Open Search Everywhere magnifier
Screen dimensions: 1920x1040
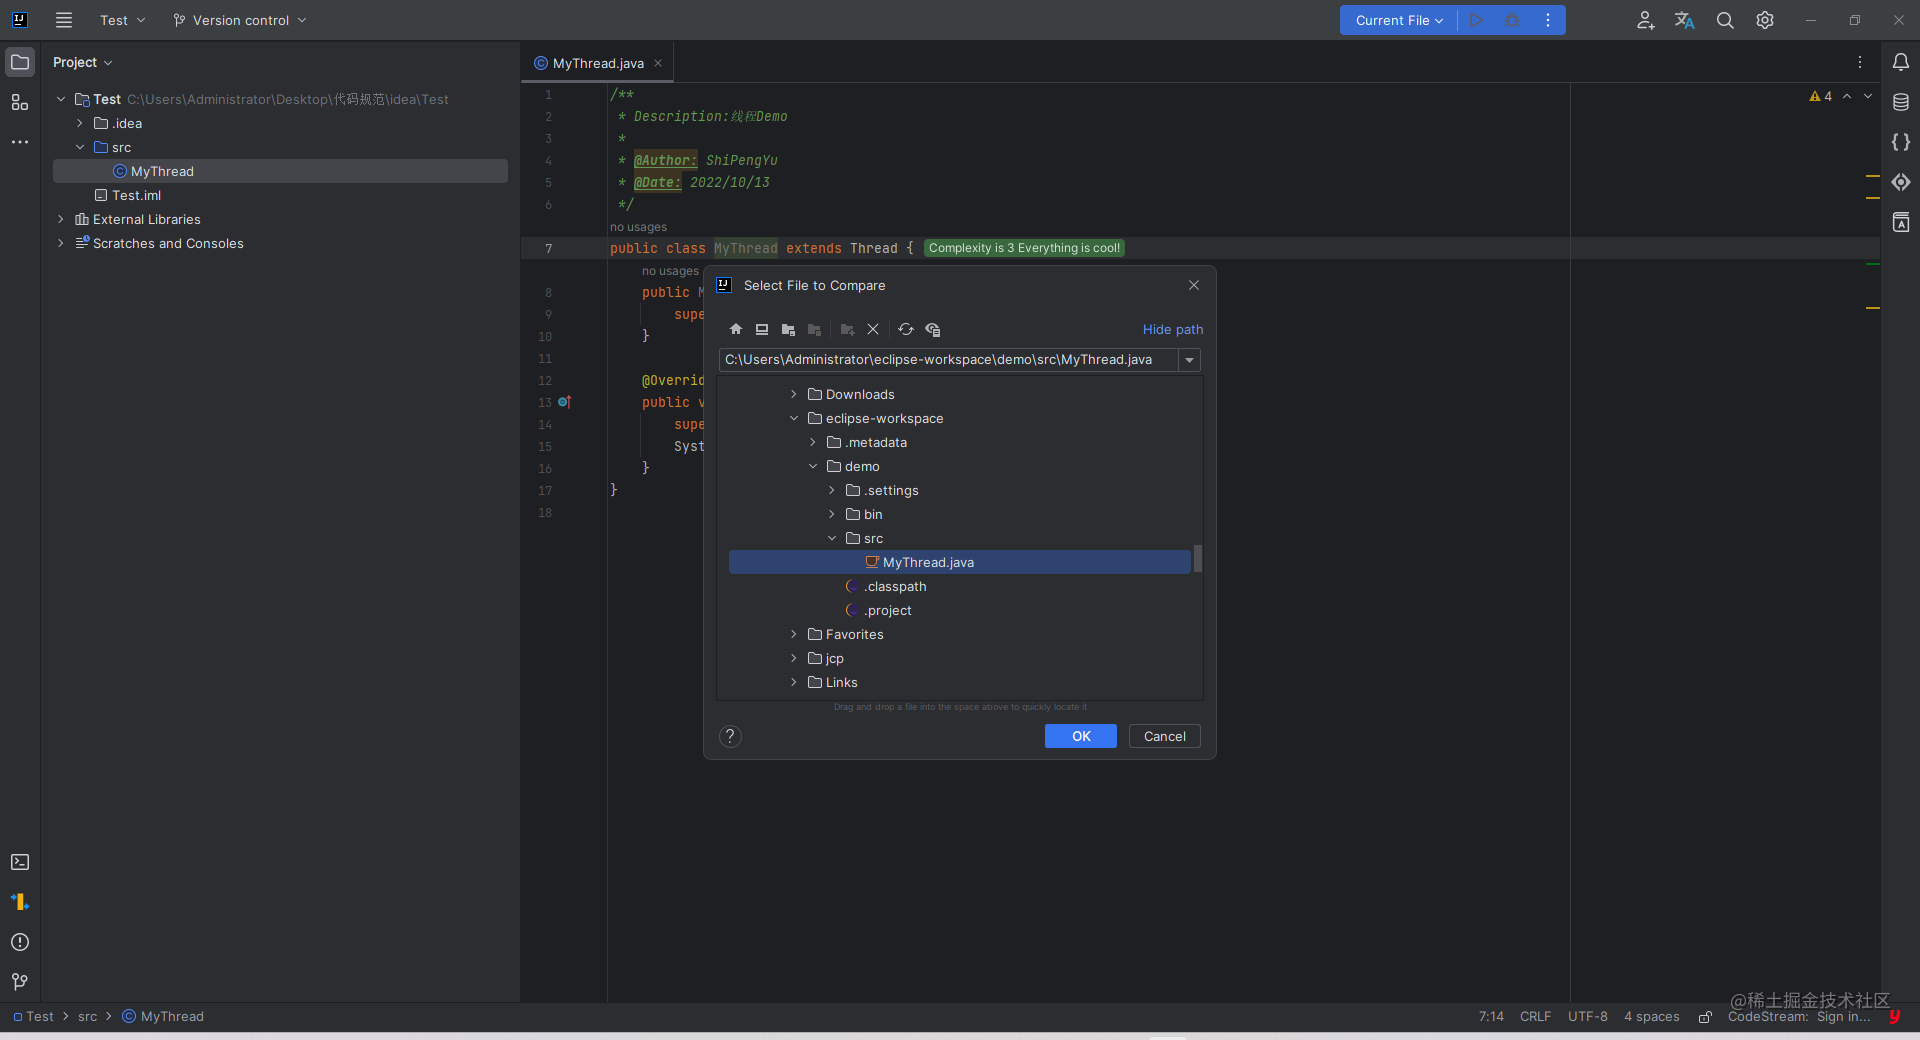coord(1725,20)
